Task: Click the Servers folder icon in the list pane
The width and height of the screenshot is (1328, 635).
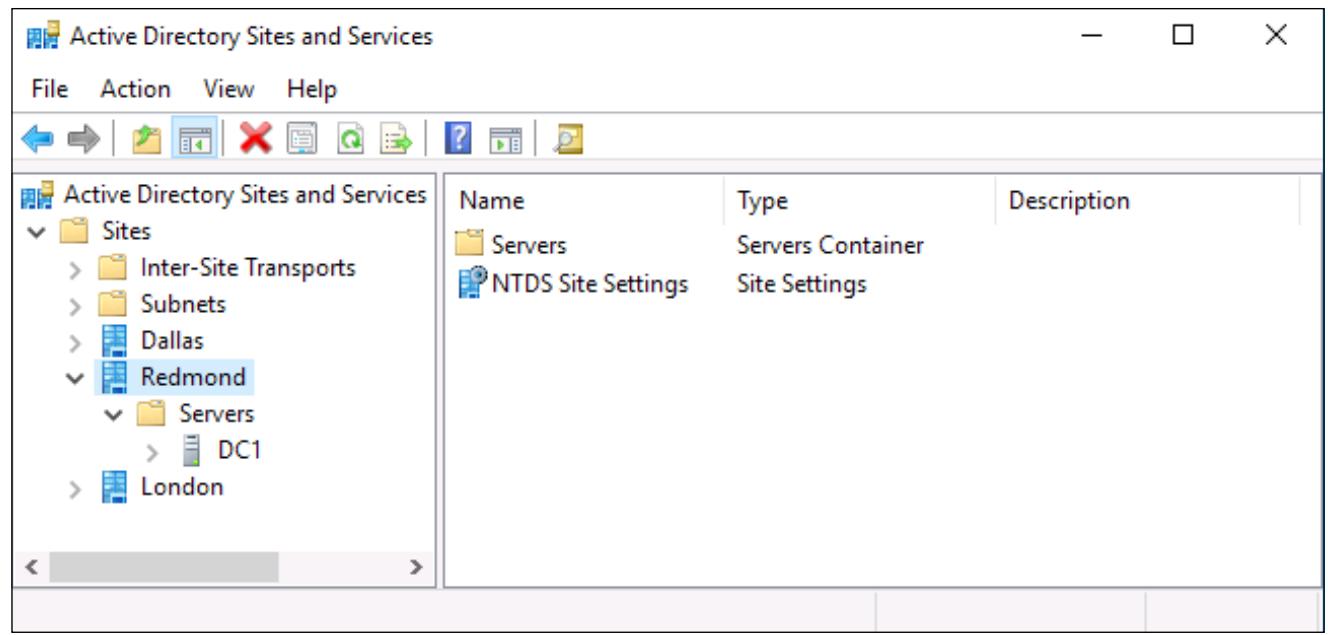Action: coord(468,244)
